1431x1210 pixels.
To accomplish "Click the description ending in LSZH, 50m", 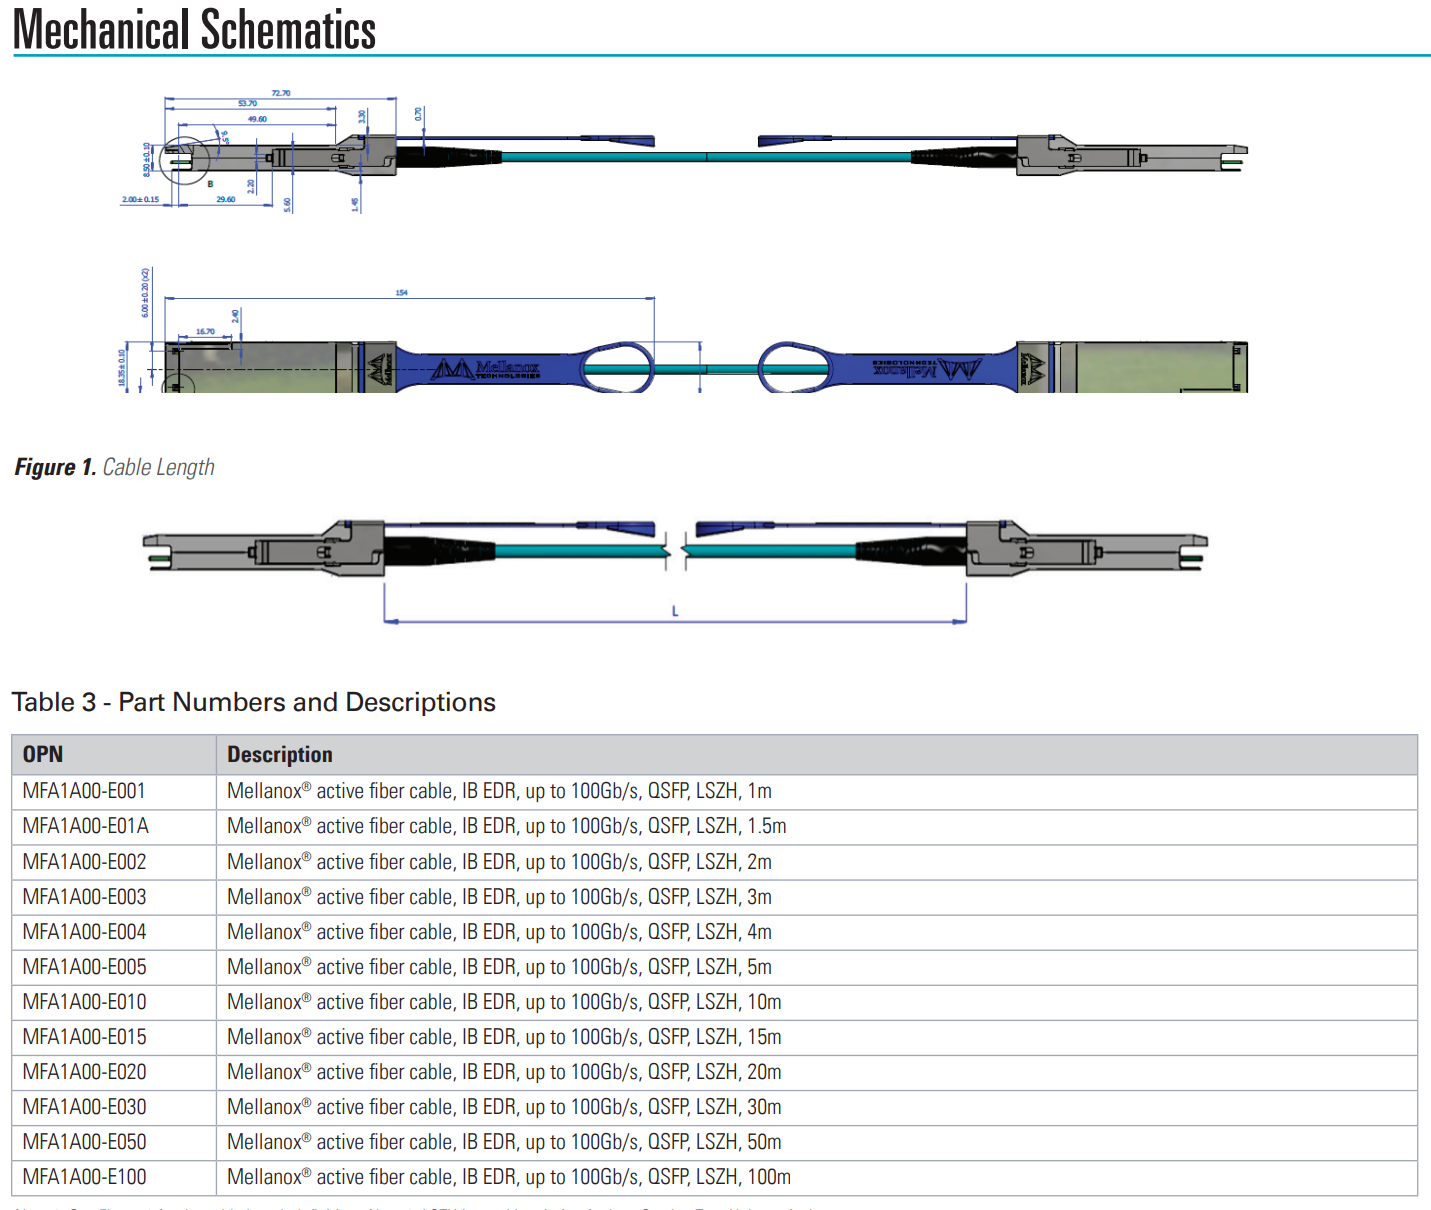I will [x=504, y=1142].
